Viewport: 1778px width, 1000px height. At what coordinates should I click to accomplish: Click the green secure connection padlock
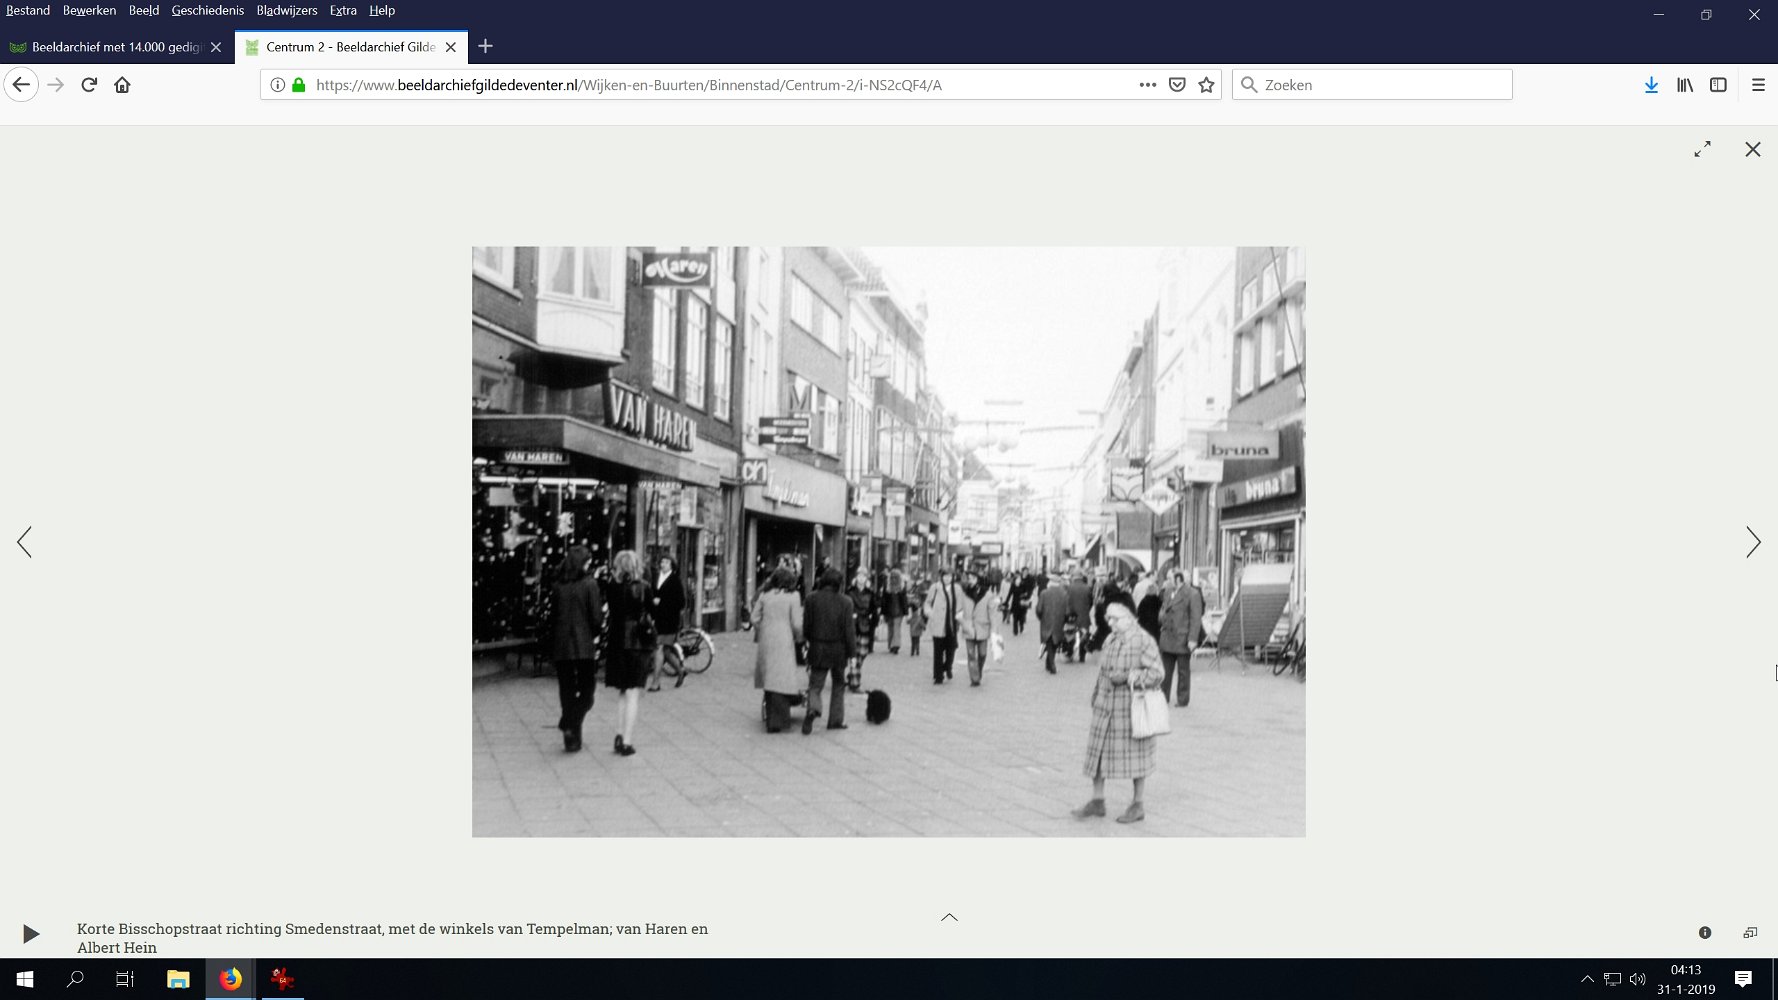298,85
